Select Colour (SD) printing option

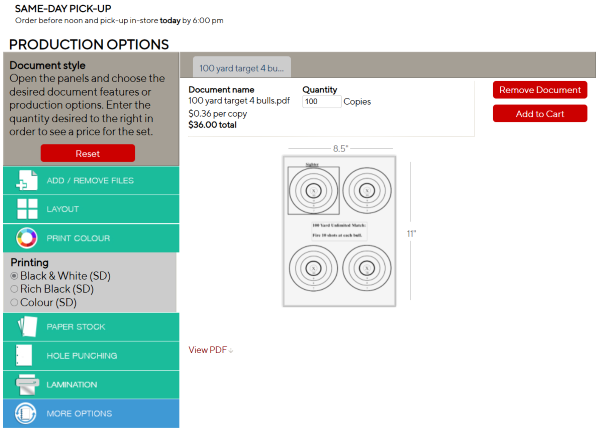pyautogui.click(x=14, y=302)
